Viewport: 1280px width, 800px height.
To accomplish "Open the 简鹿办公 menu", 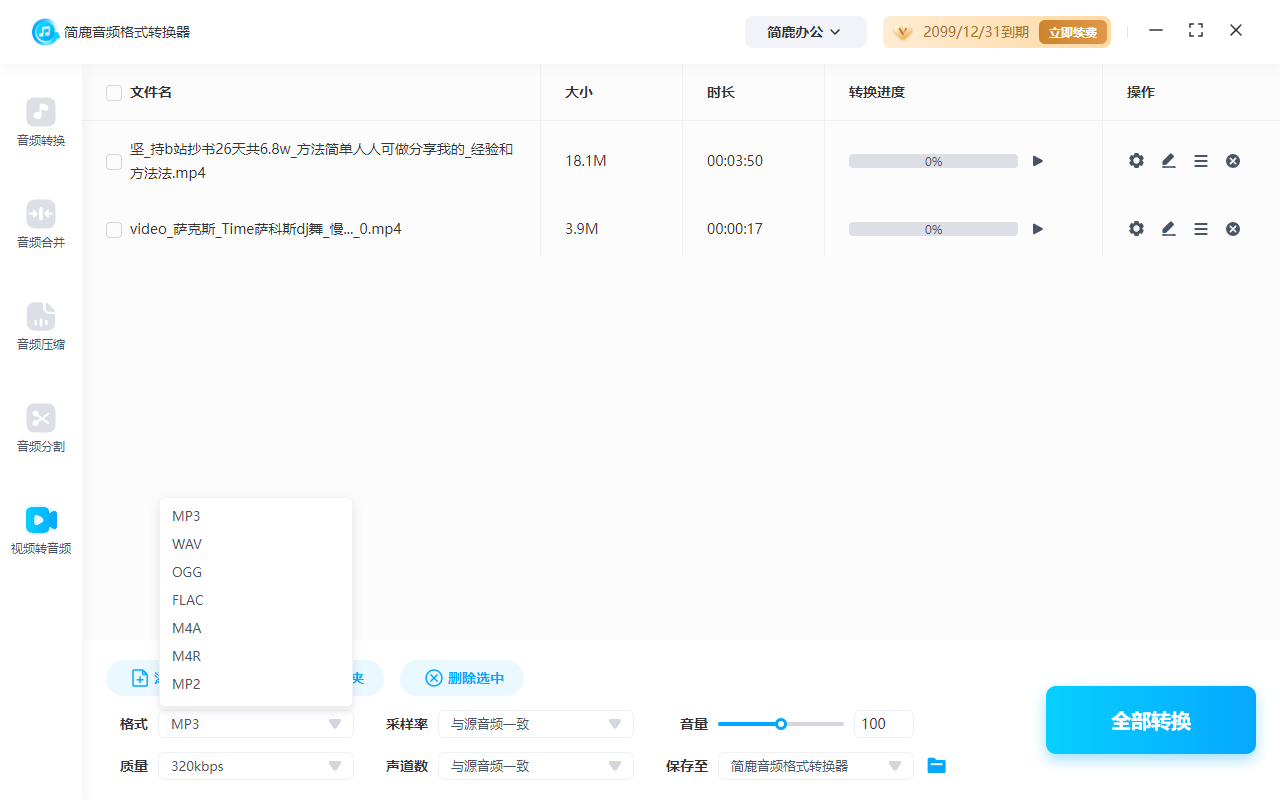I will 805,31.
